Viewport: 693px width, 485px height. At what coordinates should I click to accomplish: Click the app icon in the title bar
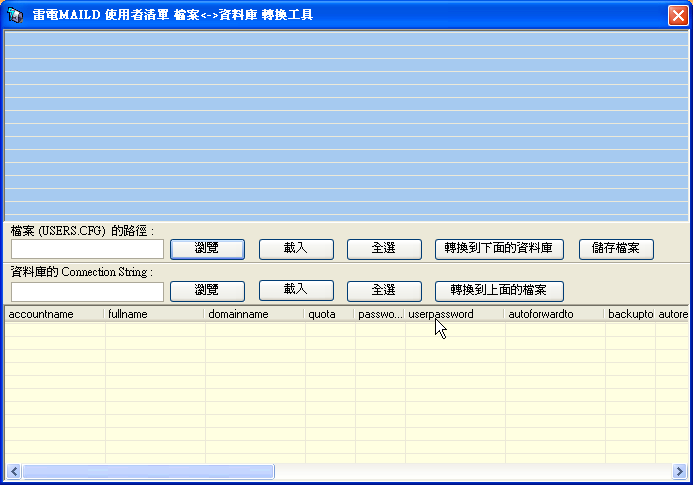pyautogui.click(x=16, y=15)
